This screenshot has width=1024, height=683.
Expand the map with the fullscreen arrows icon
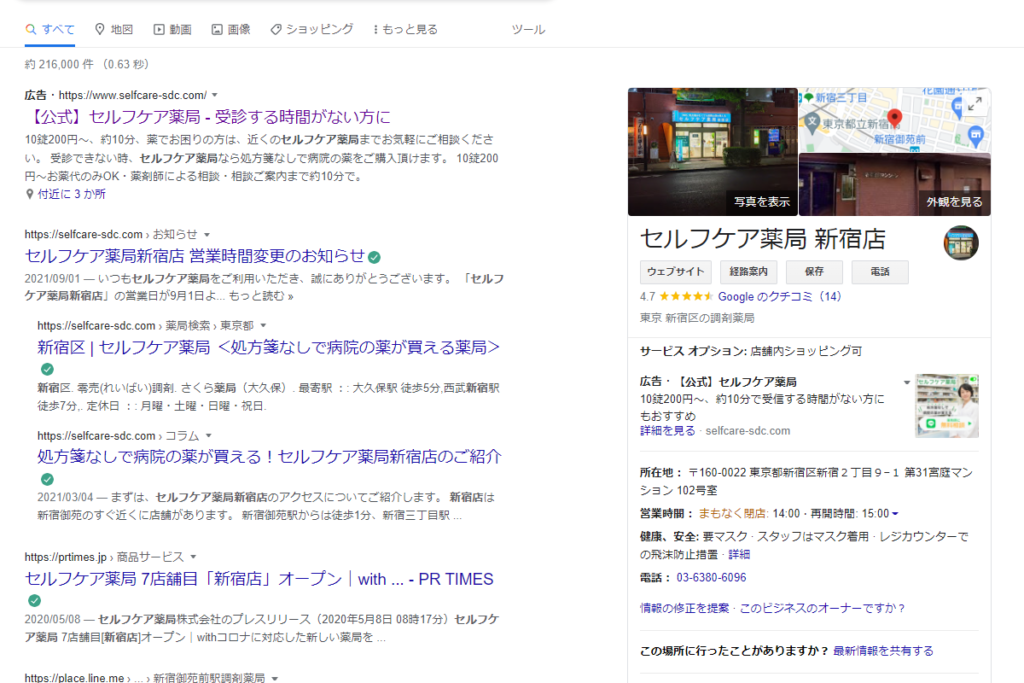[975, 104]
